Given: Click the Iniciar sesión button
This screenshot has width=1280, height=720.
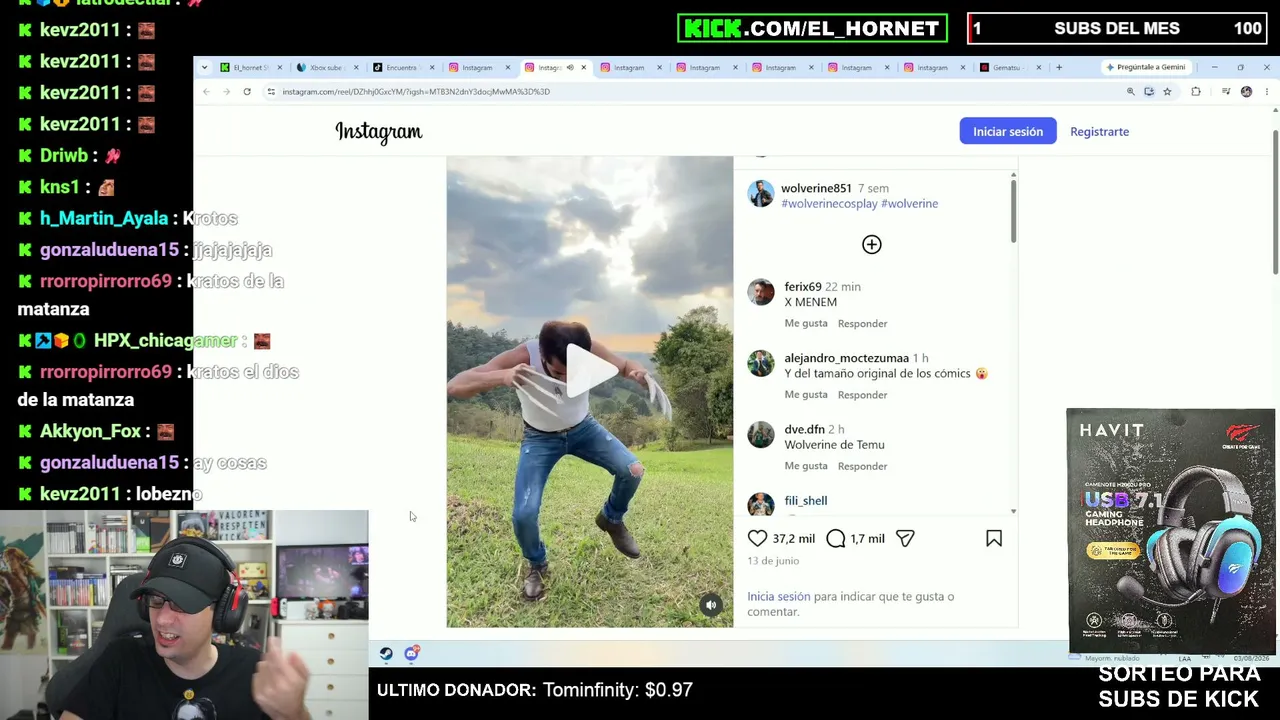Looking at the screenshot, I should pos(1008,131).
